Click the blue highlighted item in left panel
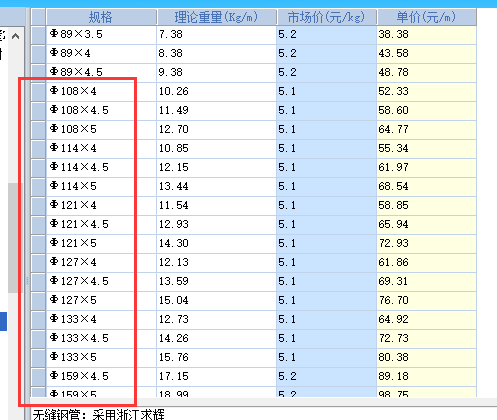This screenshot has height=420, width=497. (3, 321)
